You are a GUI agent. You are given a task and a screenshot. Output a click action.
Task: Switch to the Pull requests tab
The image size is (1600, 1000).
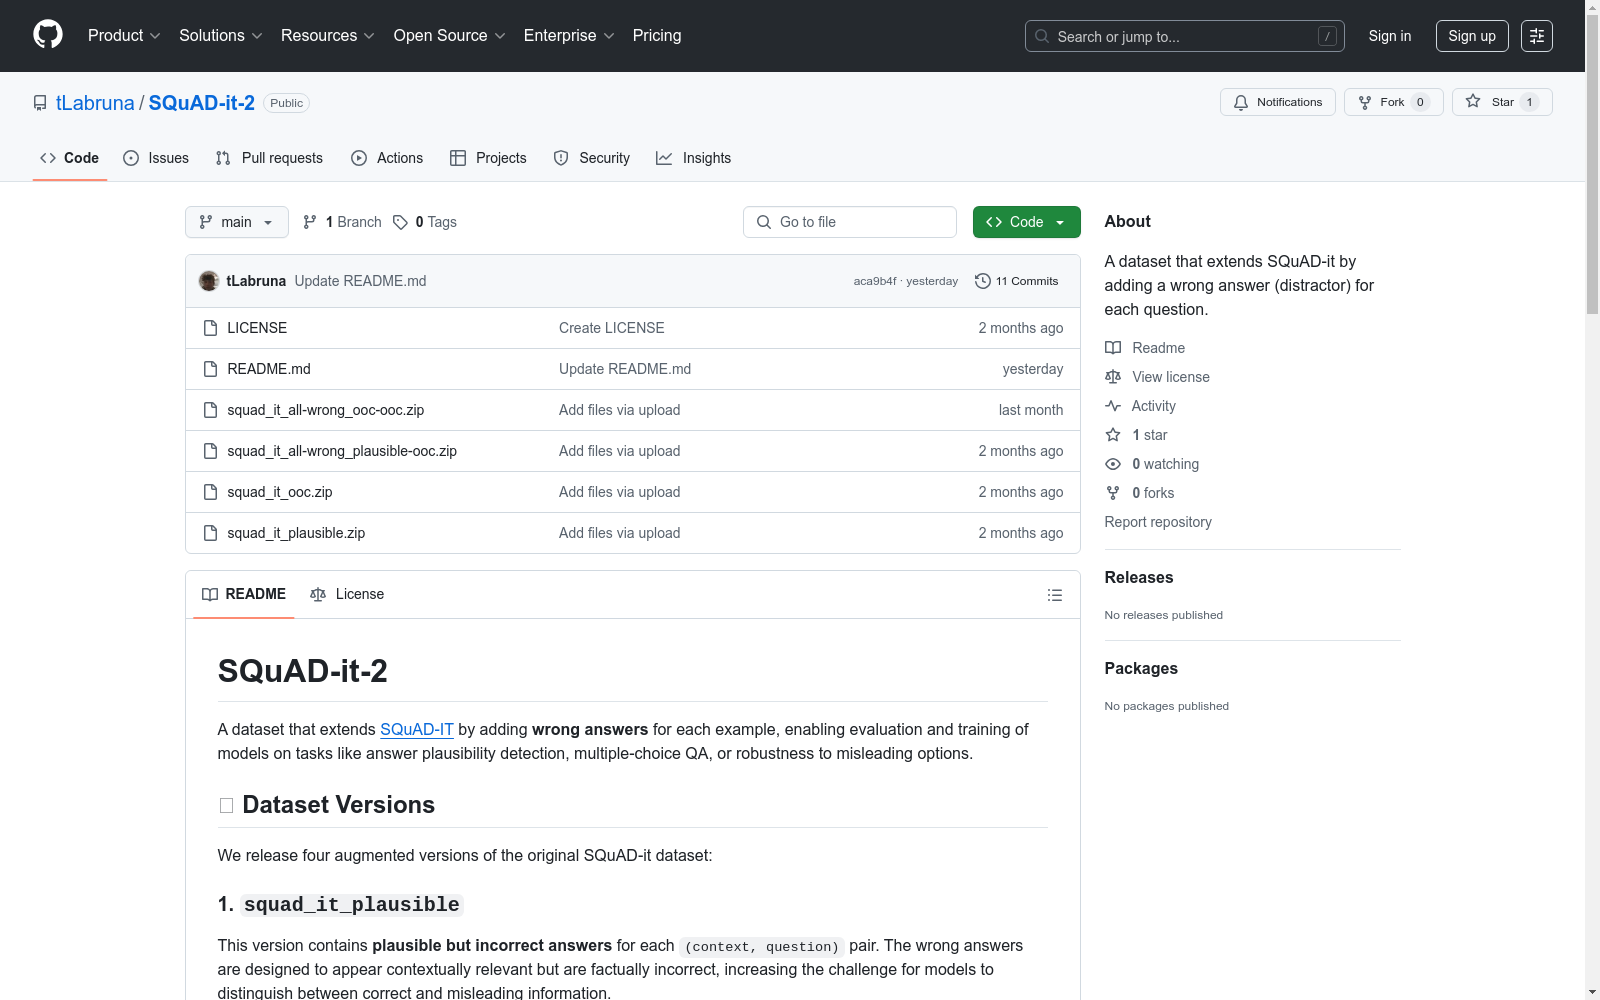[x=269, y=158]
